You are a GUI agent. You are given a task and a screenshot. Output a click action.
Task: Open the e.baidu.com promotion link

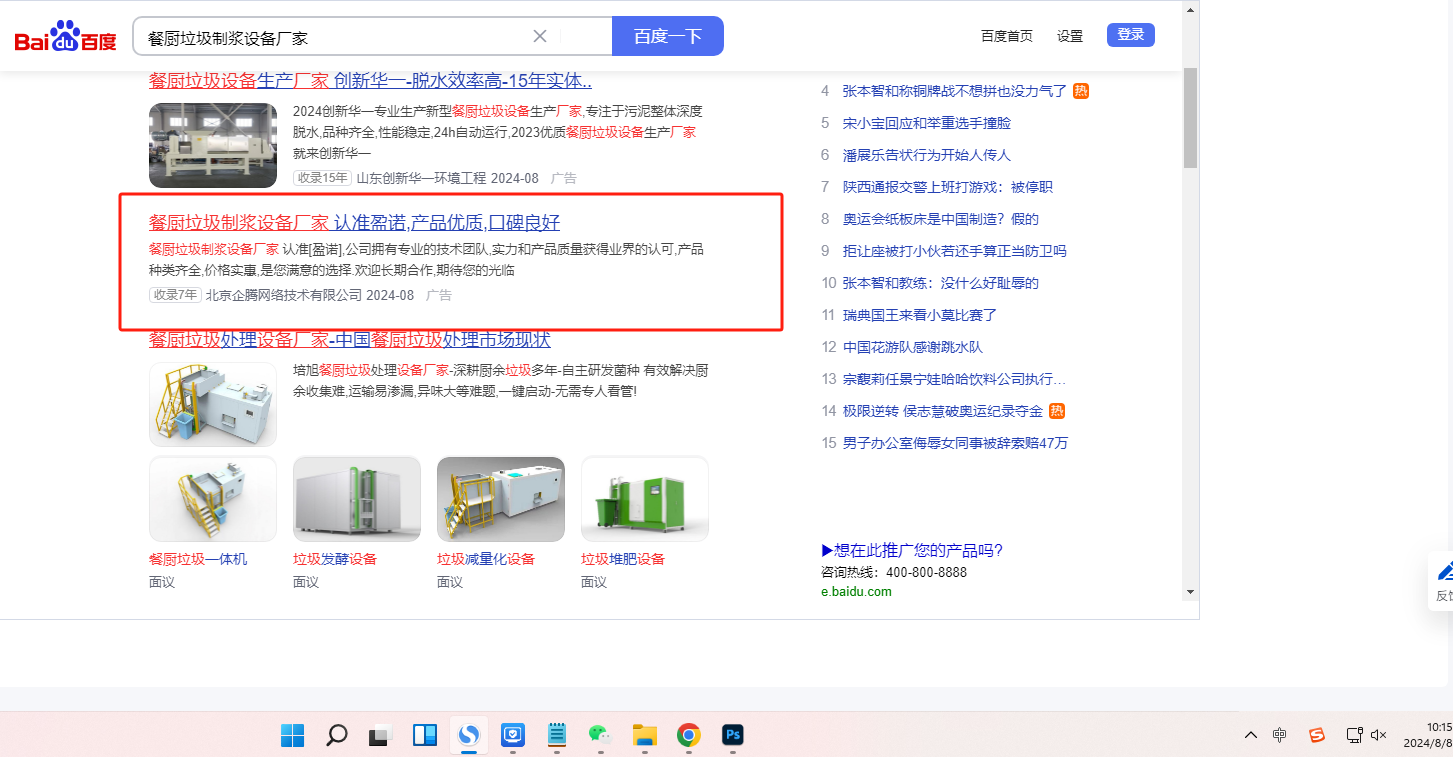856,591
